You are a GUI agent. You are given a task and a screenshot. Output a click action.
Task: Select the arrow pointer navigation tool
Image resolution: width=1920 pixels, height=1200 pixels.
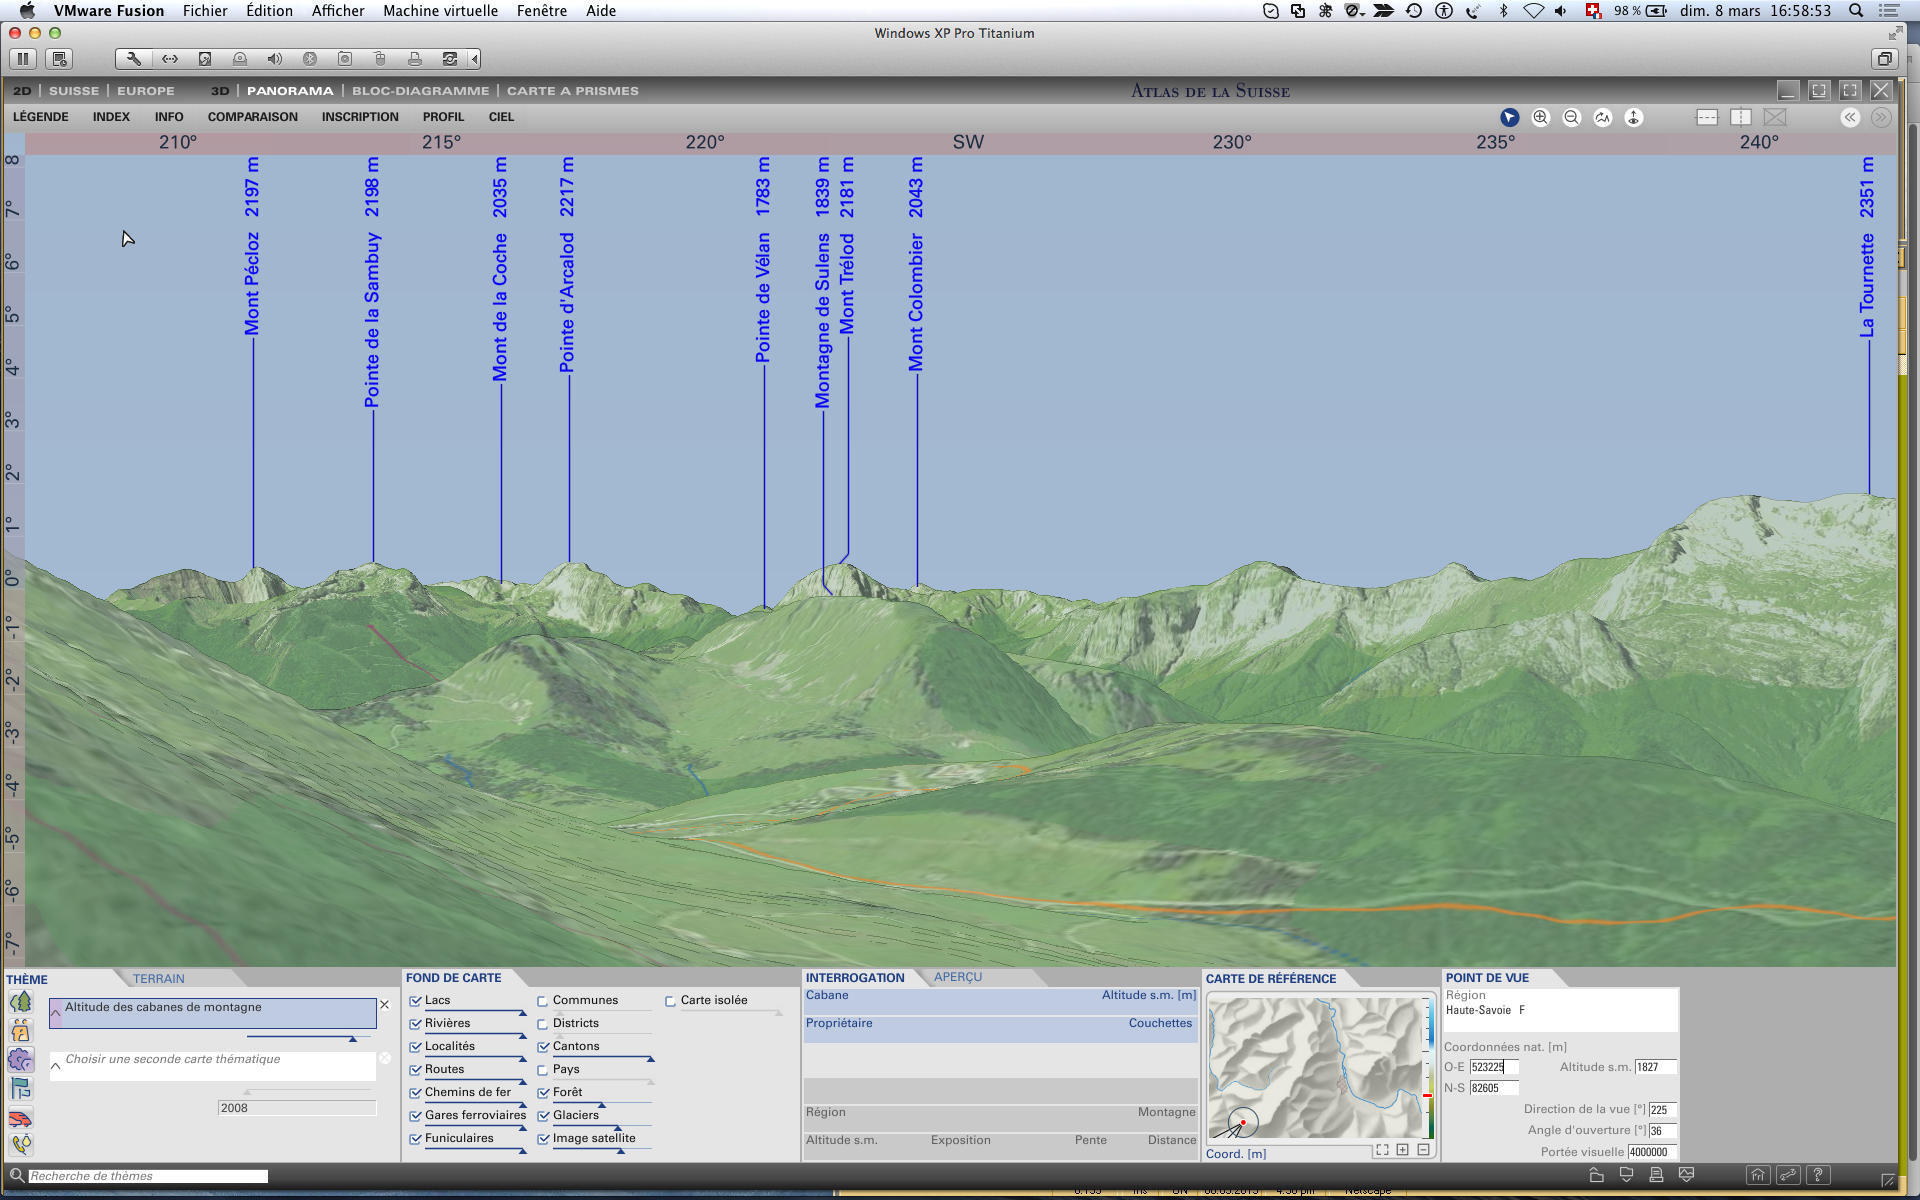[1510, 118]
